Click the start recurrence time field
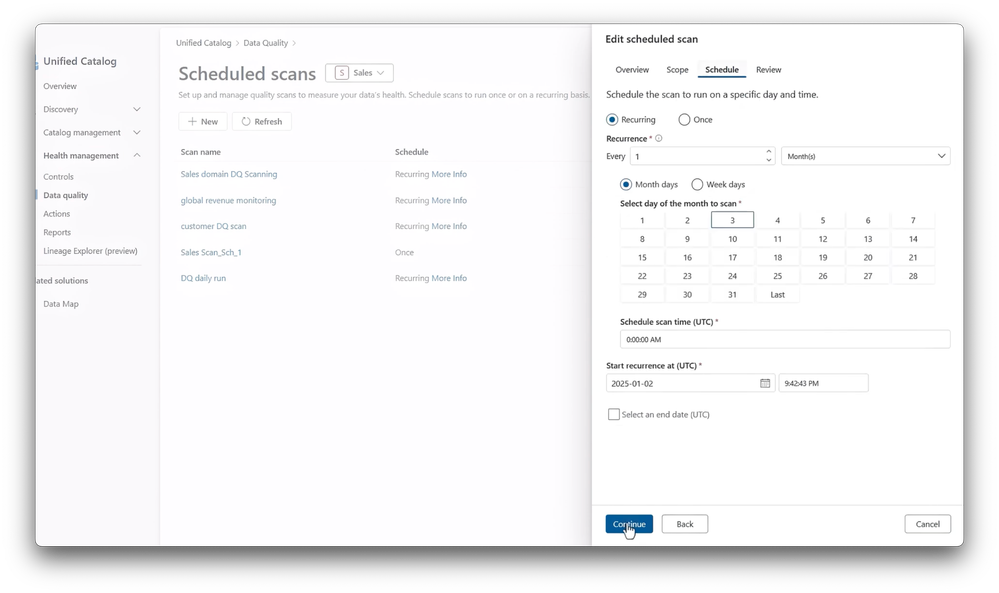This screenshot has height=593, width=999. pos(823,383)
